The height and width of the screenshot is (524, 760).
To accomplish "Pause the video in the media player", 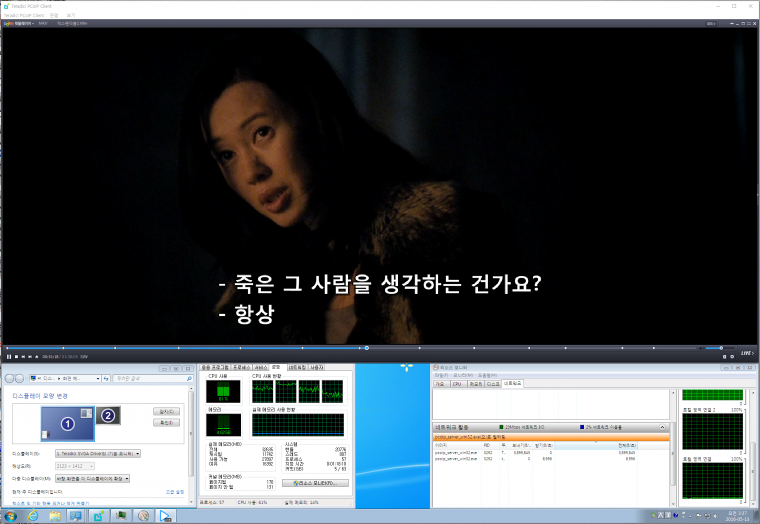I will tap(9, 357).
